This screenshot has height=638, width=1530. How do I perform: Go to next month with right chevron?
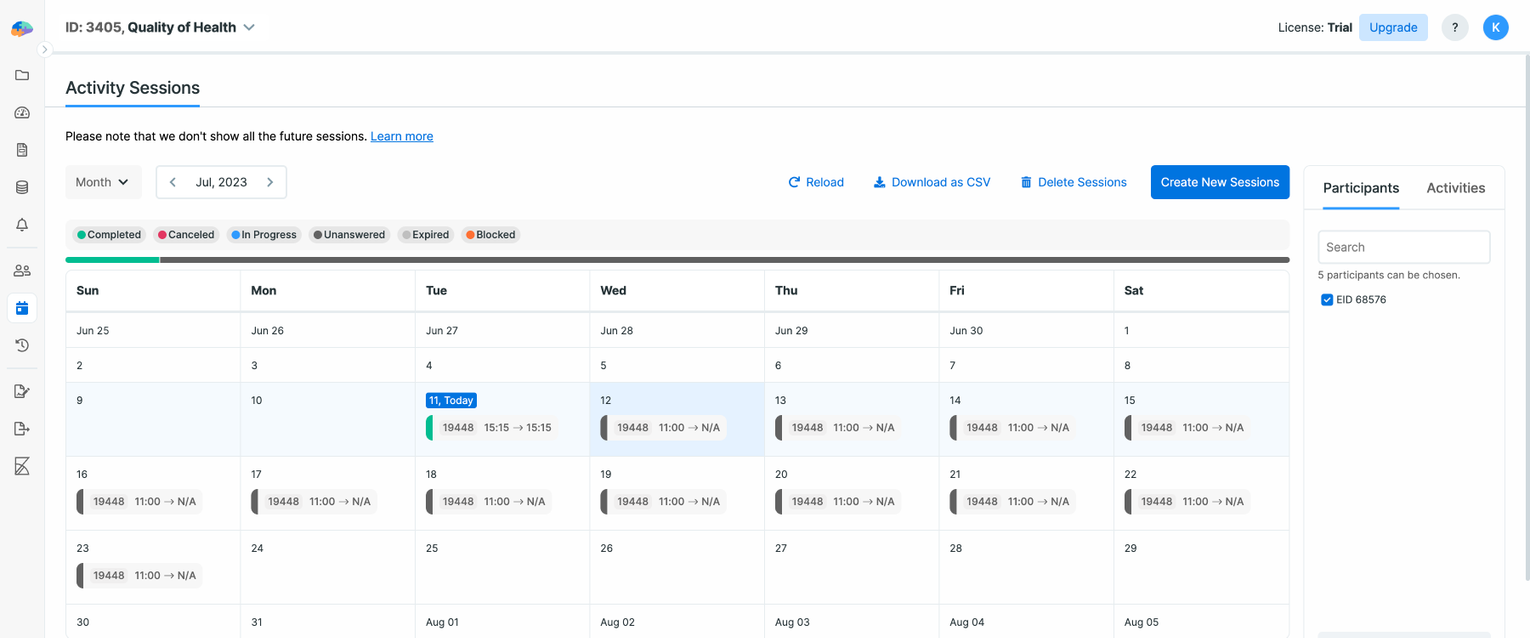coord(270,182)
